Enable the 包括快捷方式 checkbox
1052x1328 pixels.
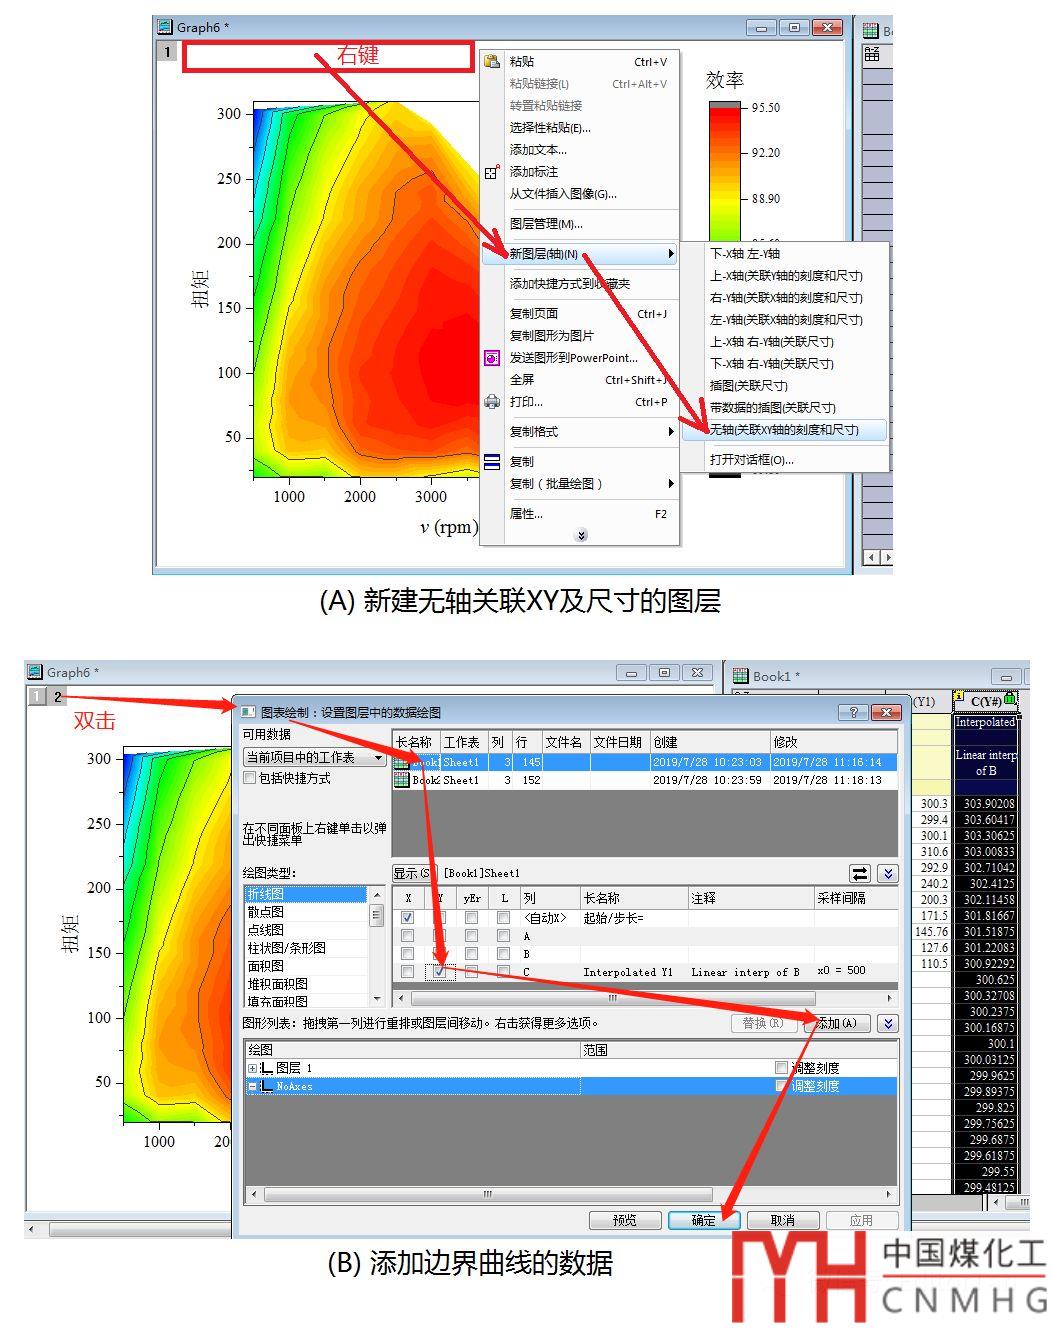[250, 778]
